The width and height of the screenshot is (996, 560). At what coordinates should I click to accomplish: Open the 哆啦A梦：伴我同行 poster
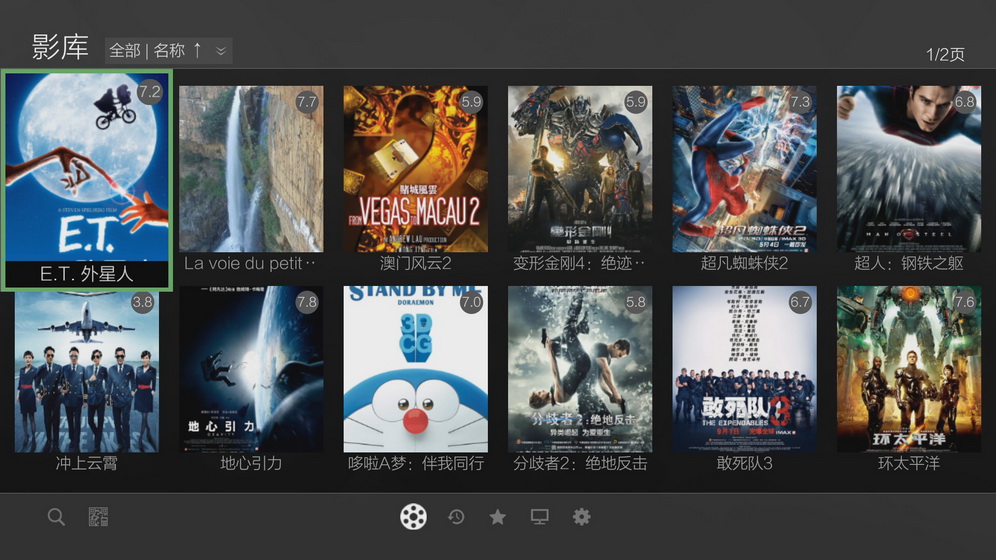[415, 369]
